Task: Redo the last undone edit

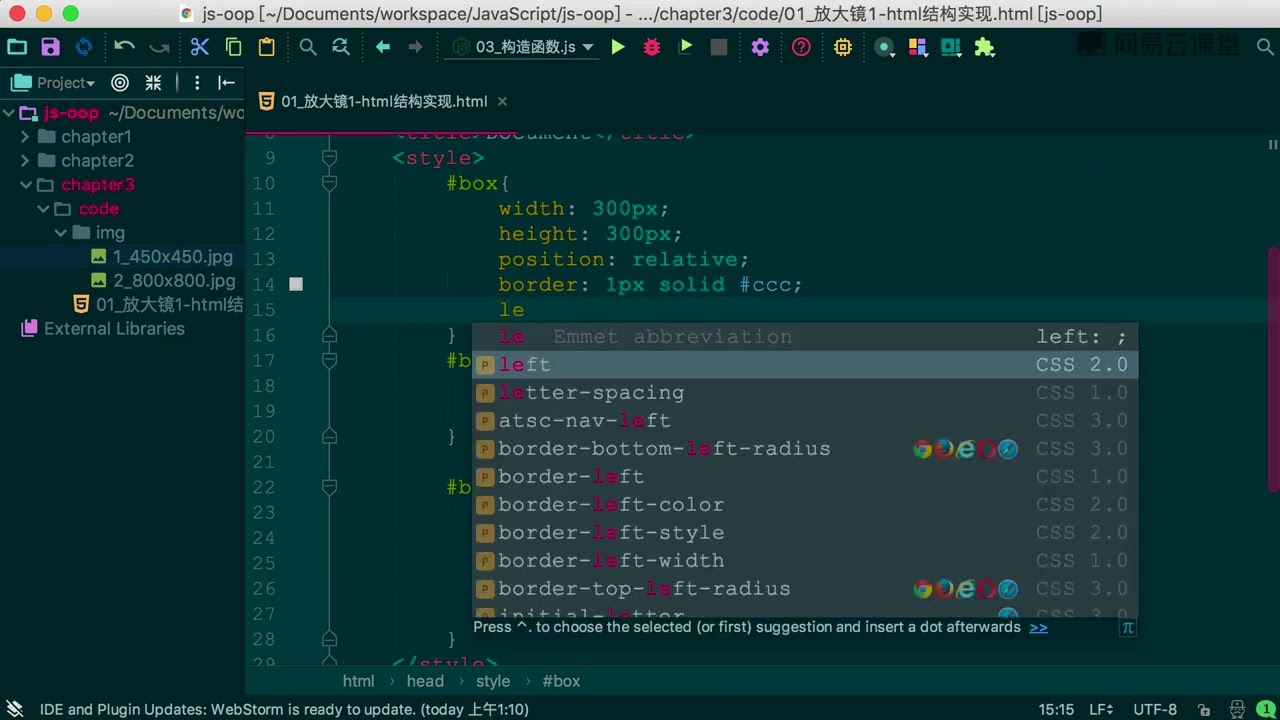Action: (x=159, y=47)
